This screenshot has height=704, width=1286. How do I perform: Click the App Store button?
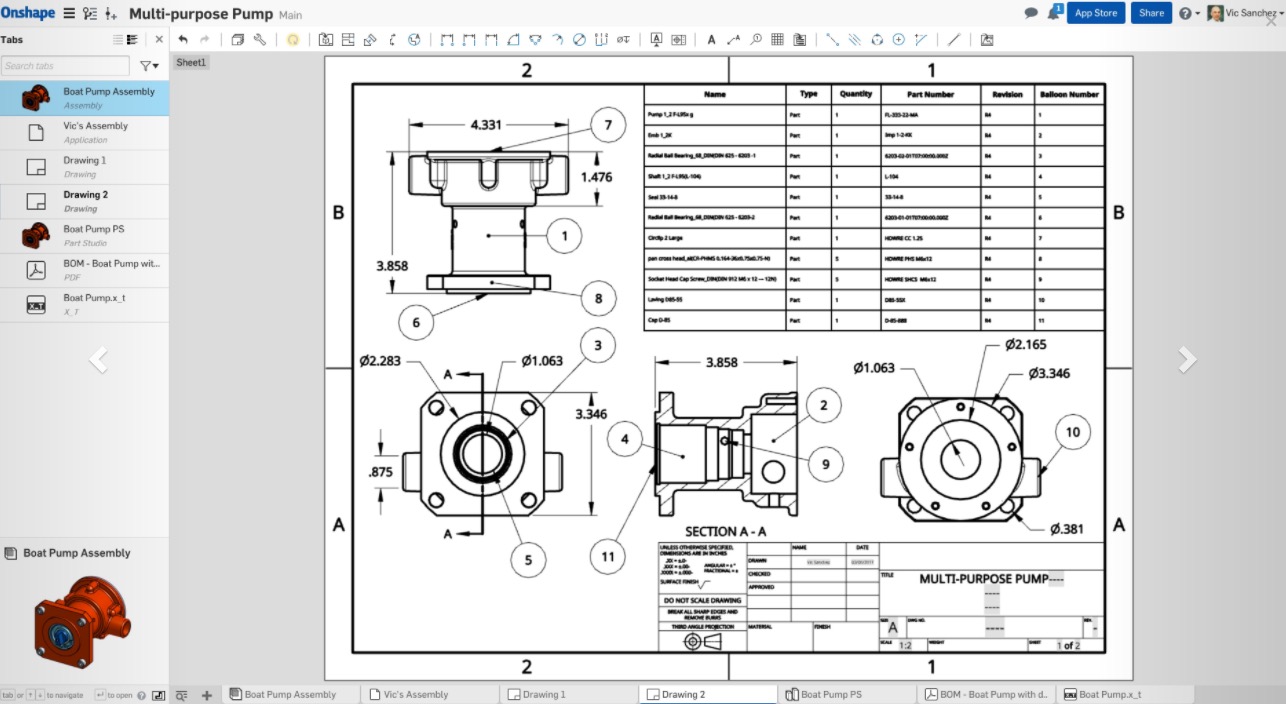point(1096,13)
